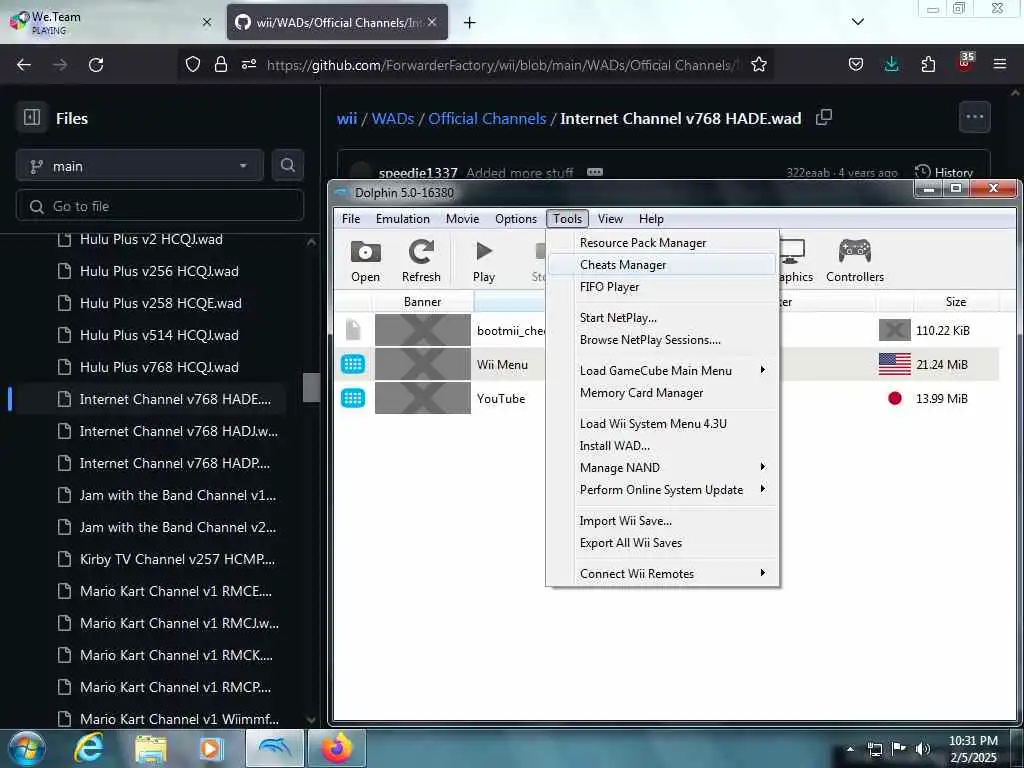Image resolution: width=1024 pixels, height=768 pixels.
Task: Click the Banner column header in Dolphin
Action: (423, 302)
